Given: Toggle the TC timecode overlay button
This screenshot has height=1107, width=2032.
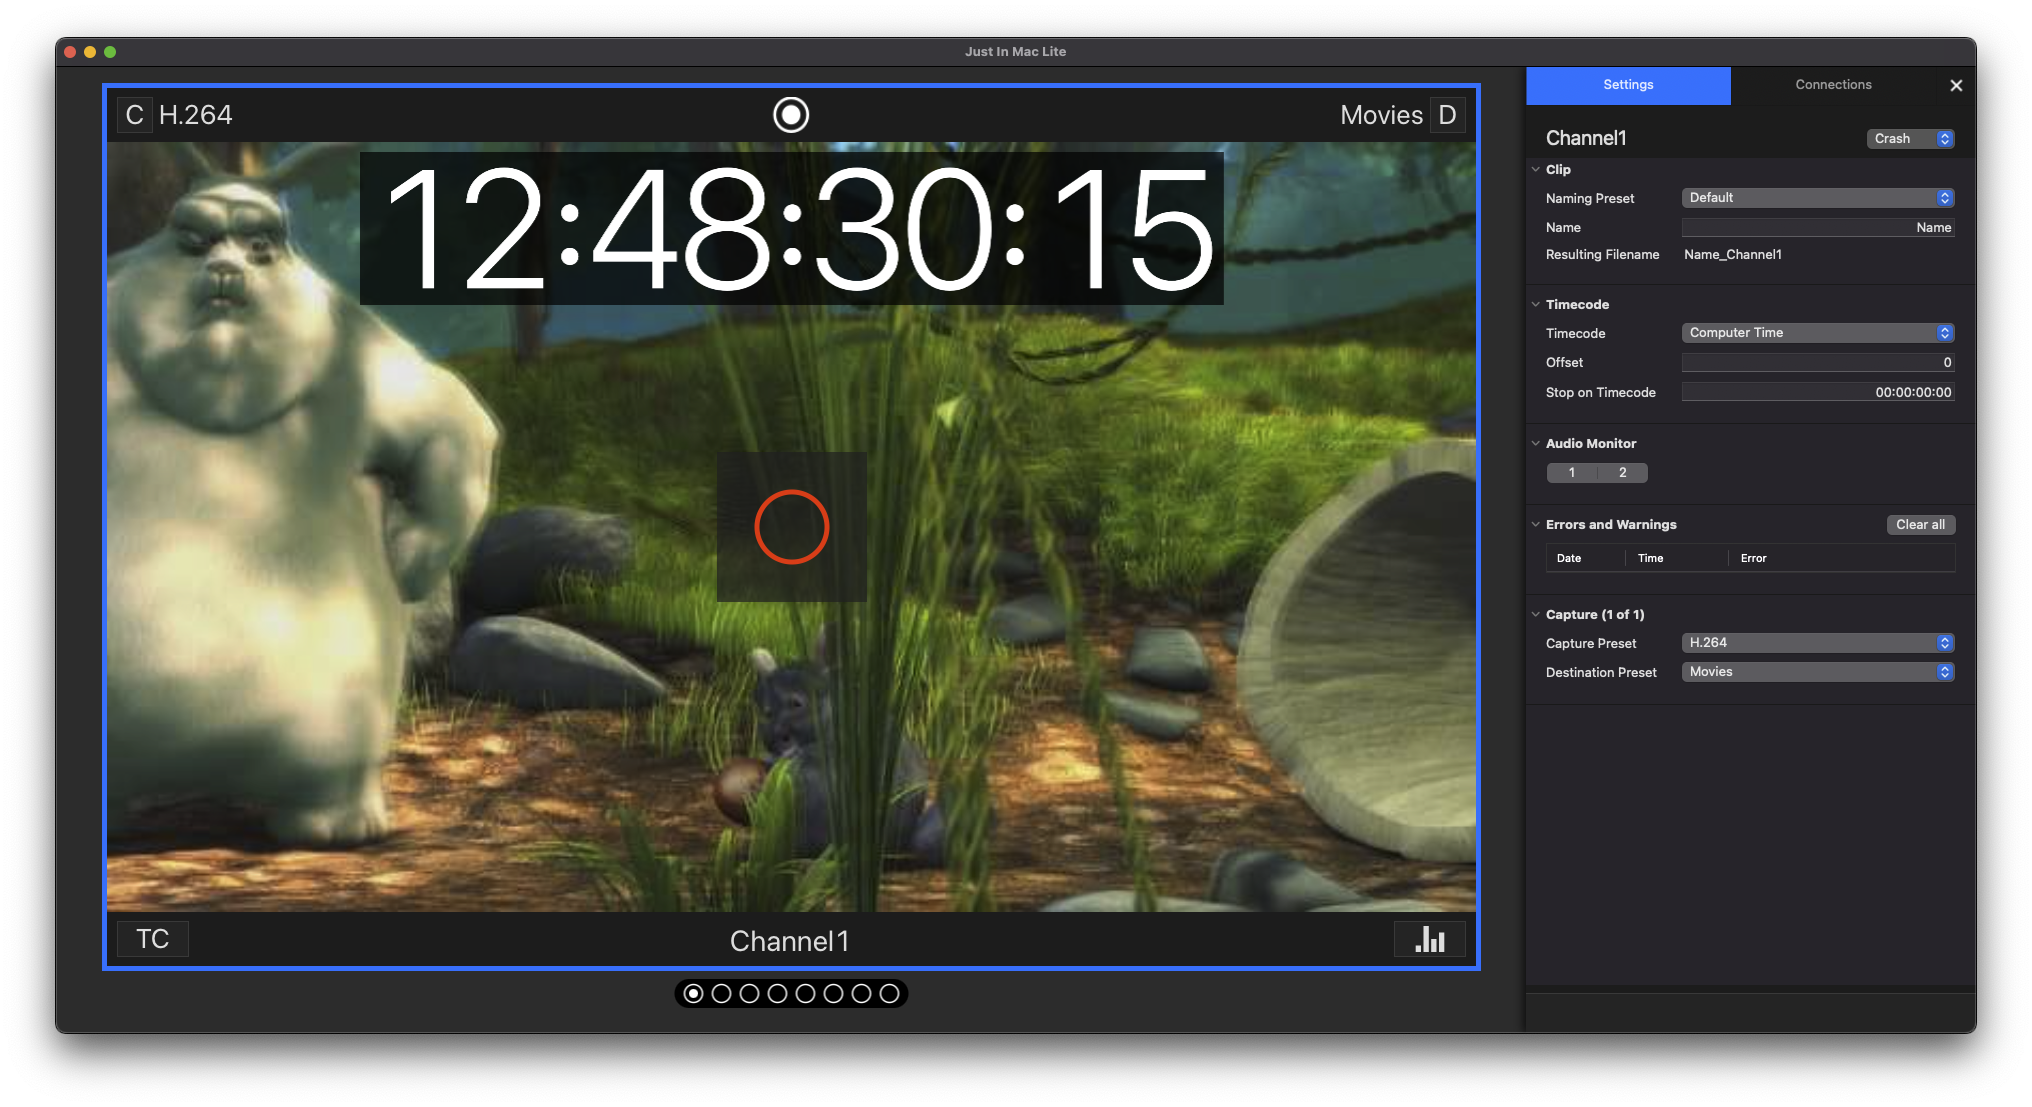Looking at the screenshot, I should [x=153, y=939].
